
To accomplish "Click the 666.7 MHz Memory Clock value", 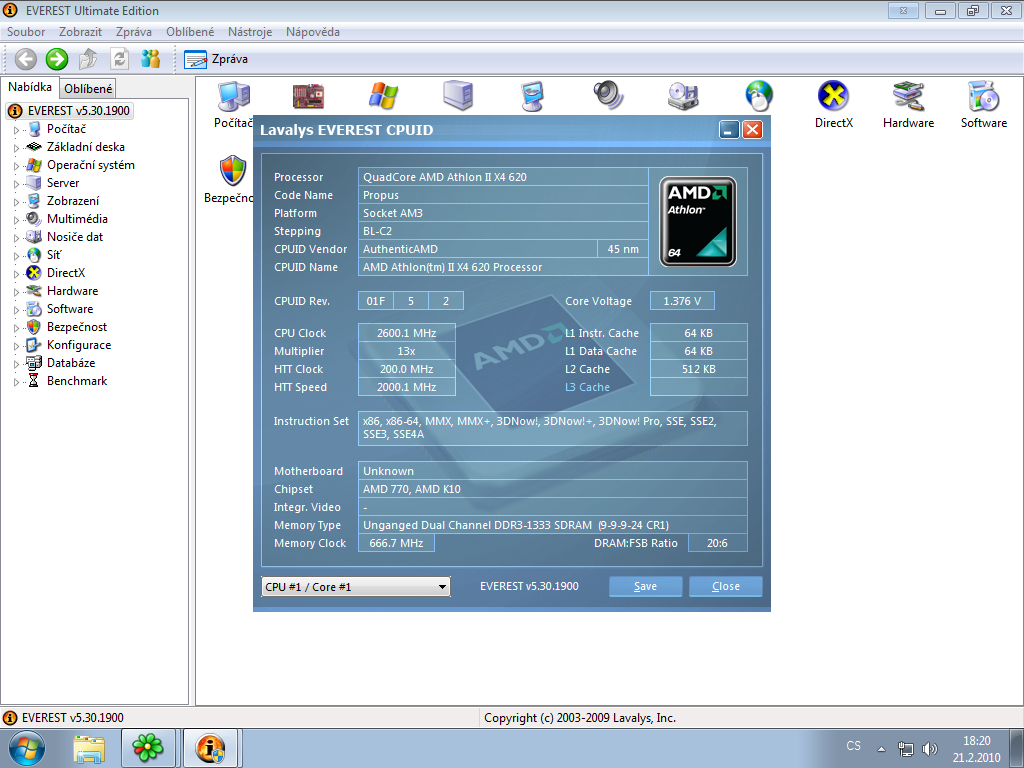I will tap(396, 543).
